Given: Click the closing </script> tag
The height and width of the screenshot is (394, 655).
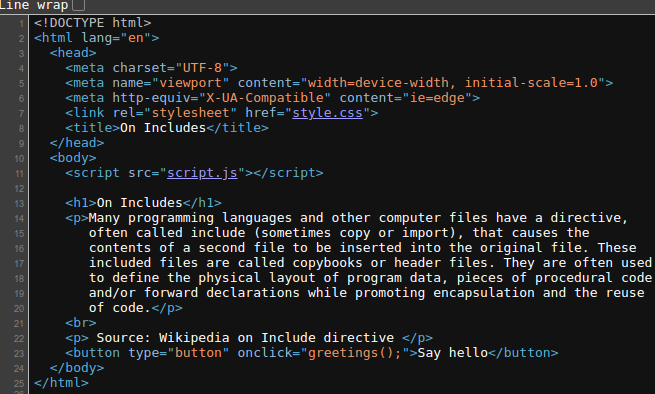Looking at the screenshot, I should pos(288,173).
